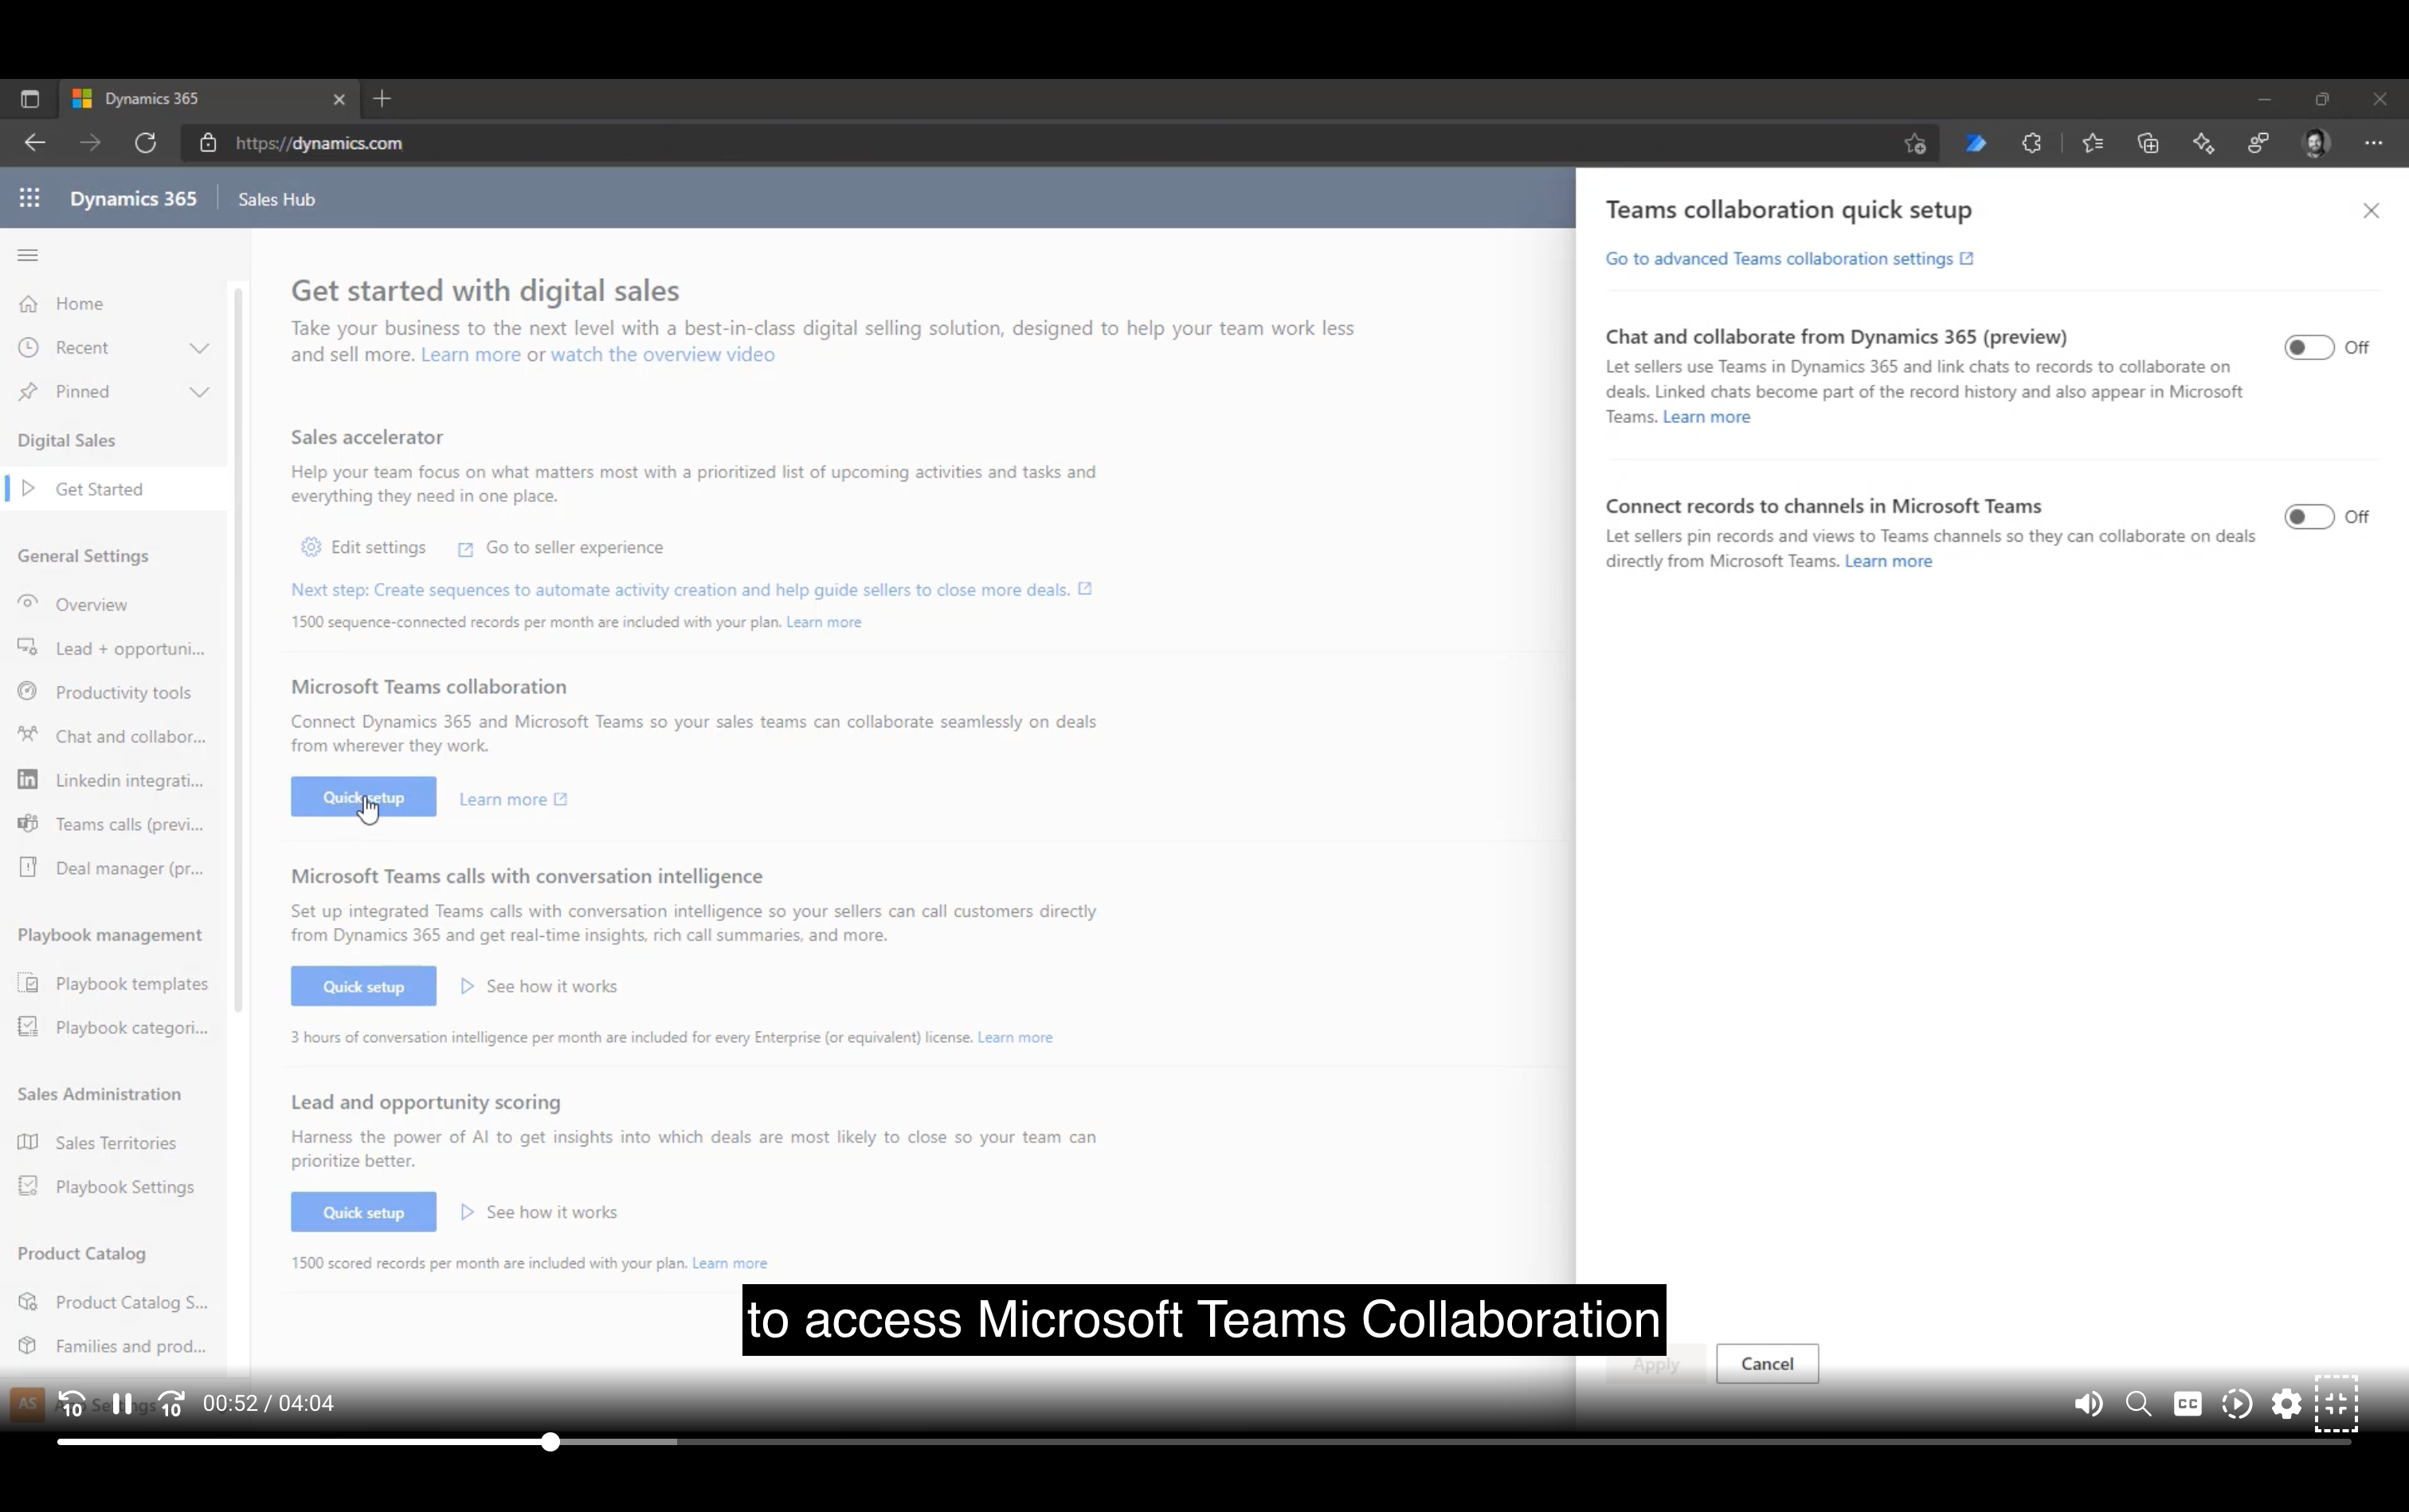The width and height of the screenshot is (2409, 1512).
Task: Toggle closed captions in video player
Action: pyautogui.click(x=2187, y=1403)
